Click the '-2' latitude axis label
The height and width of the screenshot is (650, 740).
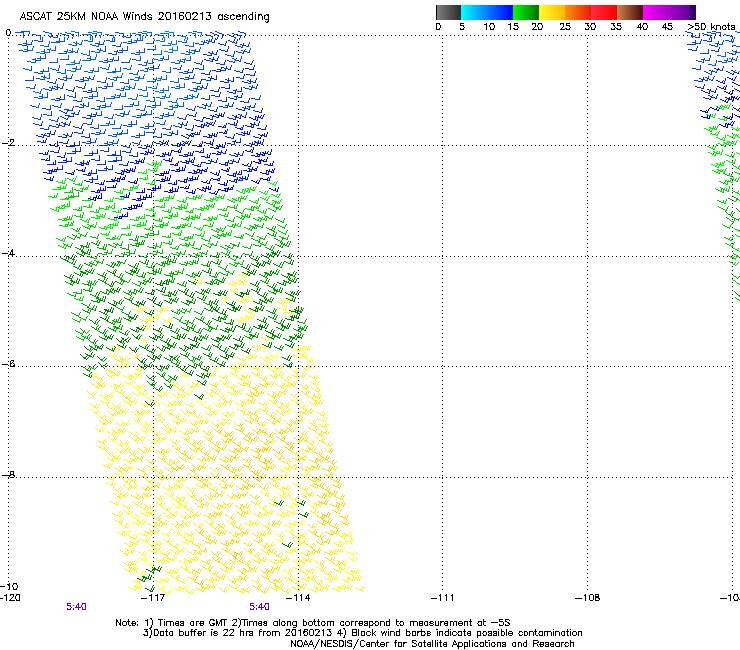pos(8,143)
